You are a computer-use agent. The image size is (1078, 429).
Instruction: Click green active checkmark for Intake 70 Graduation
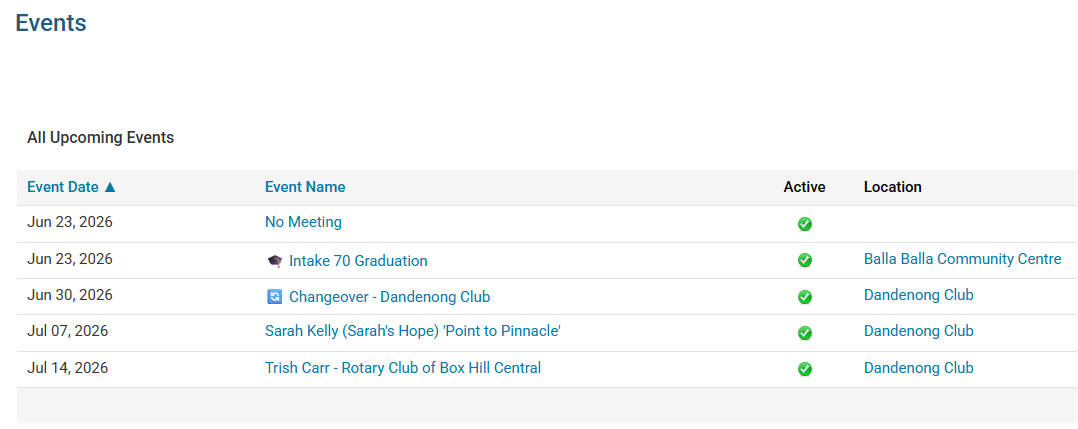(804, 261)
